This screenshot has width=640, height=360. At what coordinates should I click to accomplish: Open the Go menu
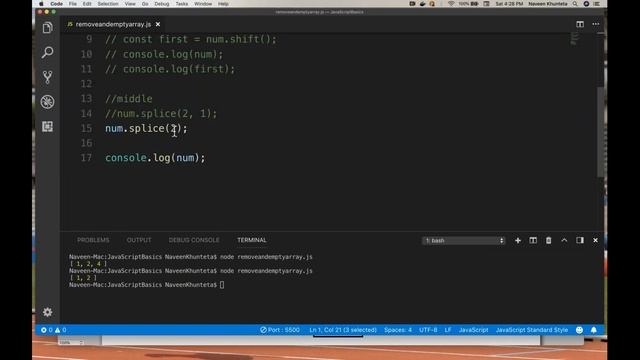145,4
